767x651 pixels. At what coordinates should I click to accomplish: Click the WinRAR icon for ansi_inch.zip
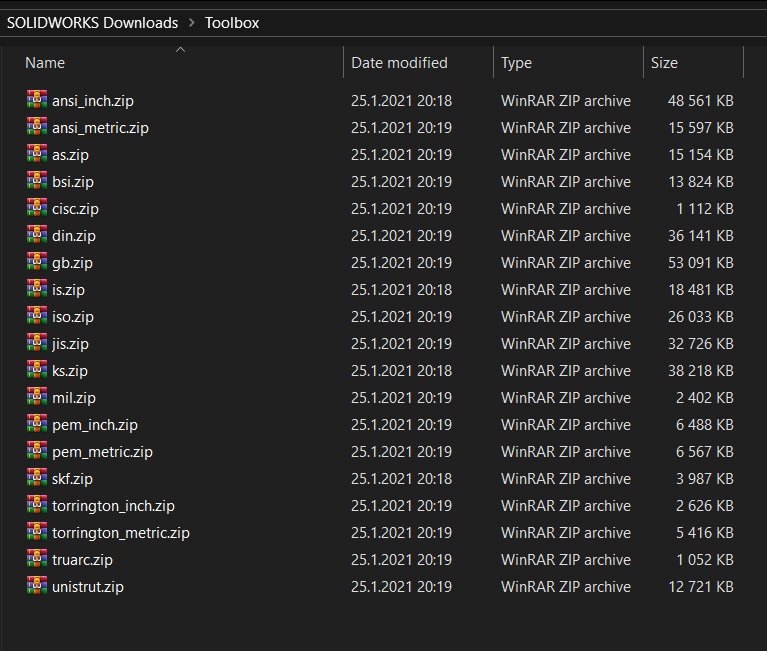(37, 99)
